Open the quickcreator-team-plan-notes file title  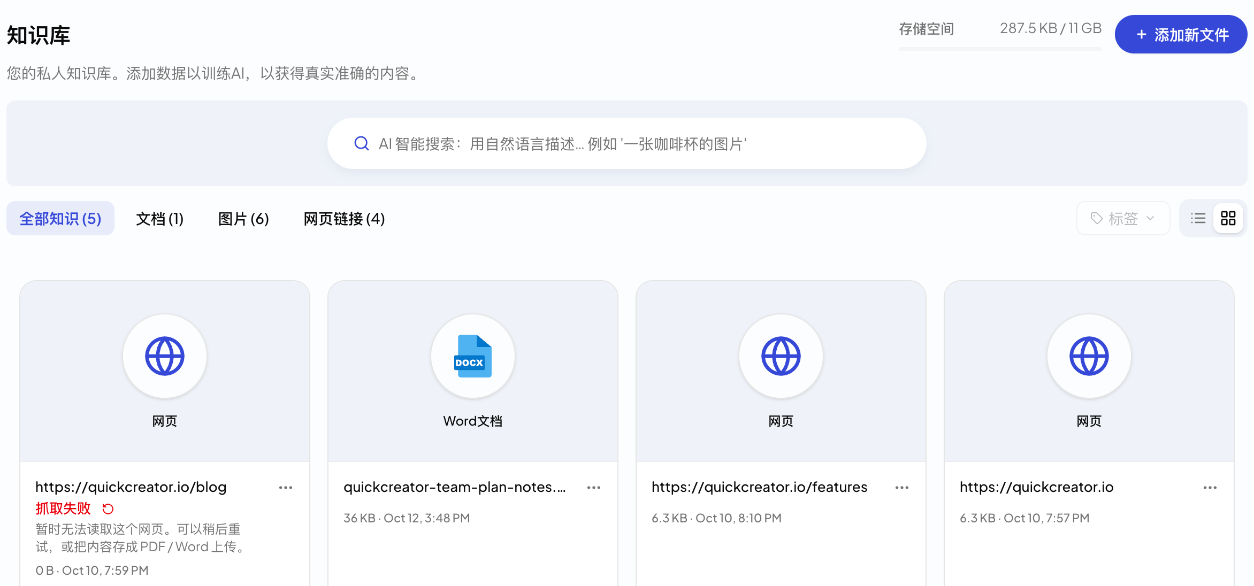coord(455,487)
